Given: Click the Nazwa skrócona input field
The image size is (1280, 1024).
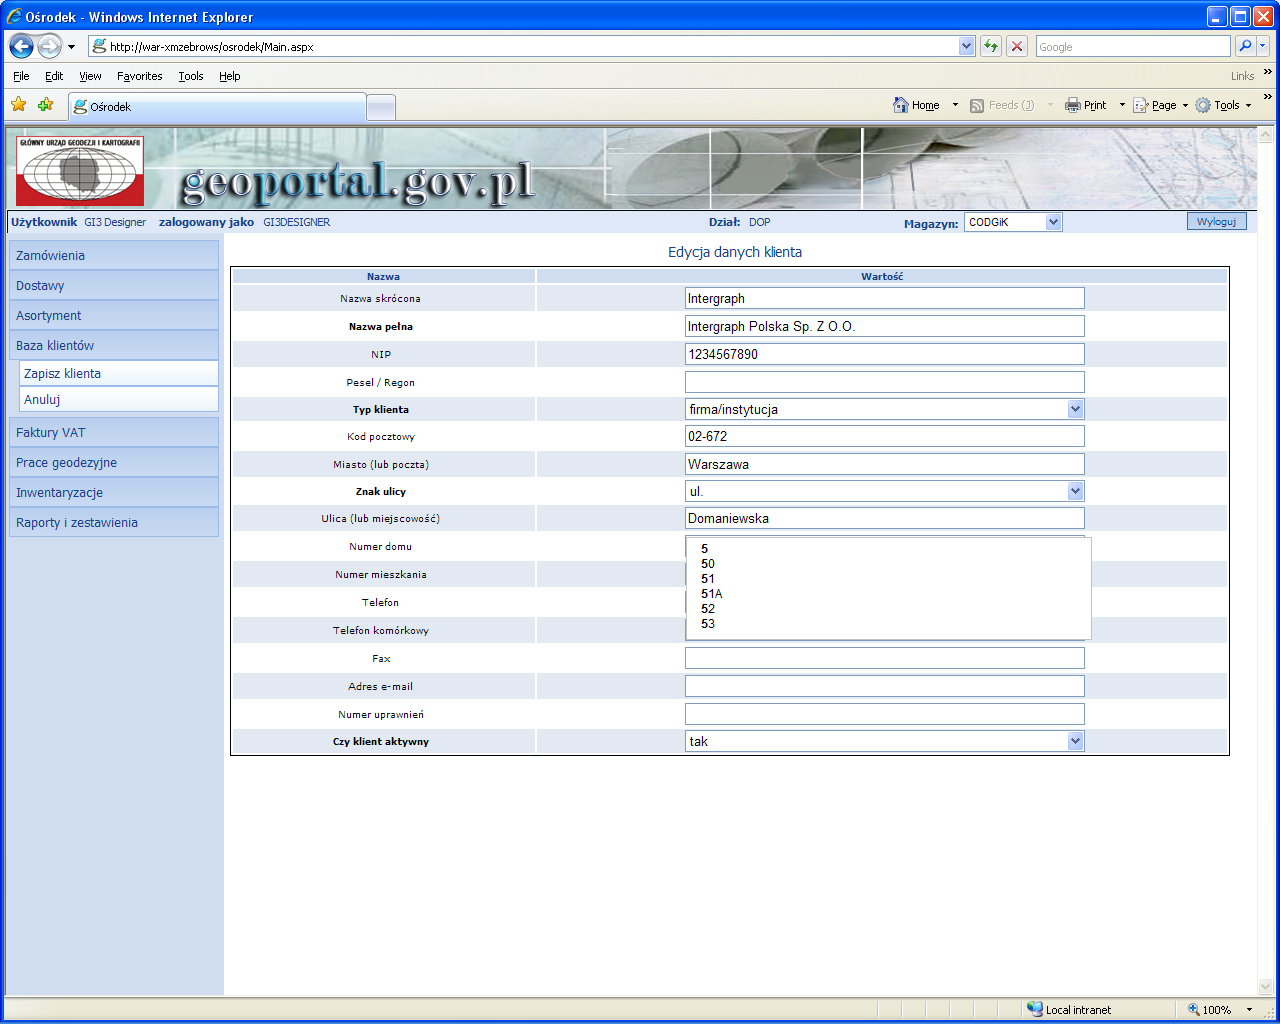Looking at the screenshot, I should tap(884, 298).
